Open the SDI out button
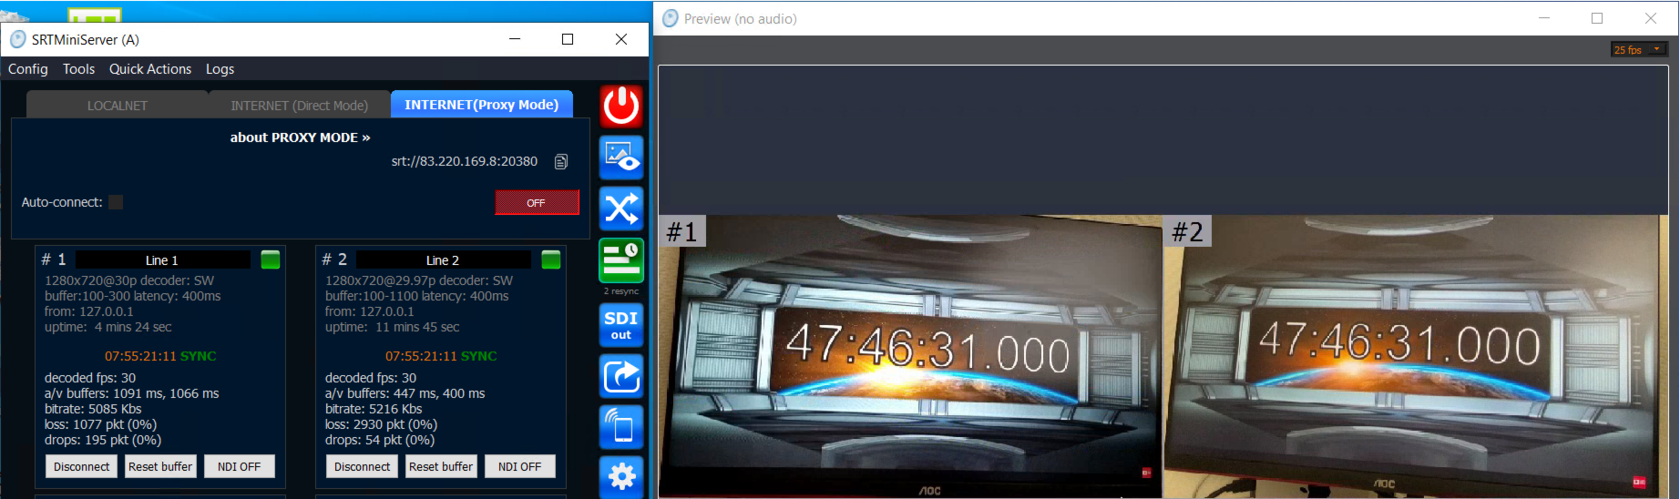The image size is (1680, 499). coord(621,325)
